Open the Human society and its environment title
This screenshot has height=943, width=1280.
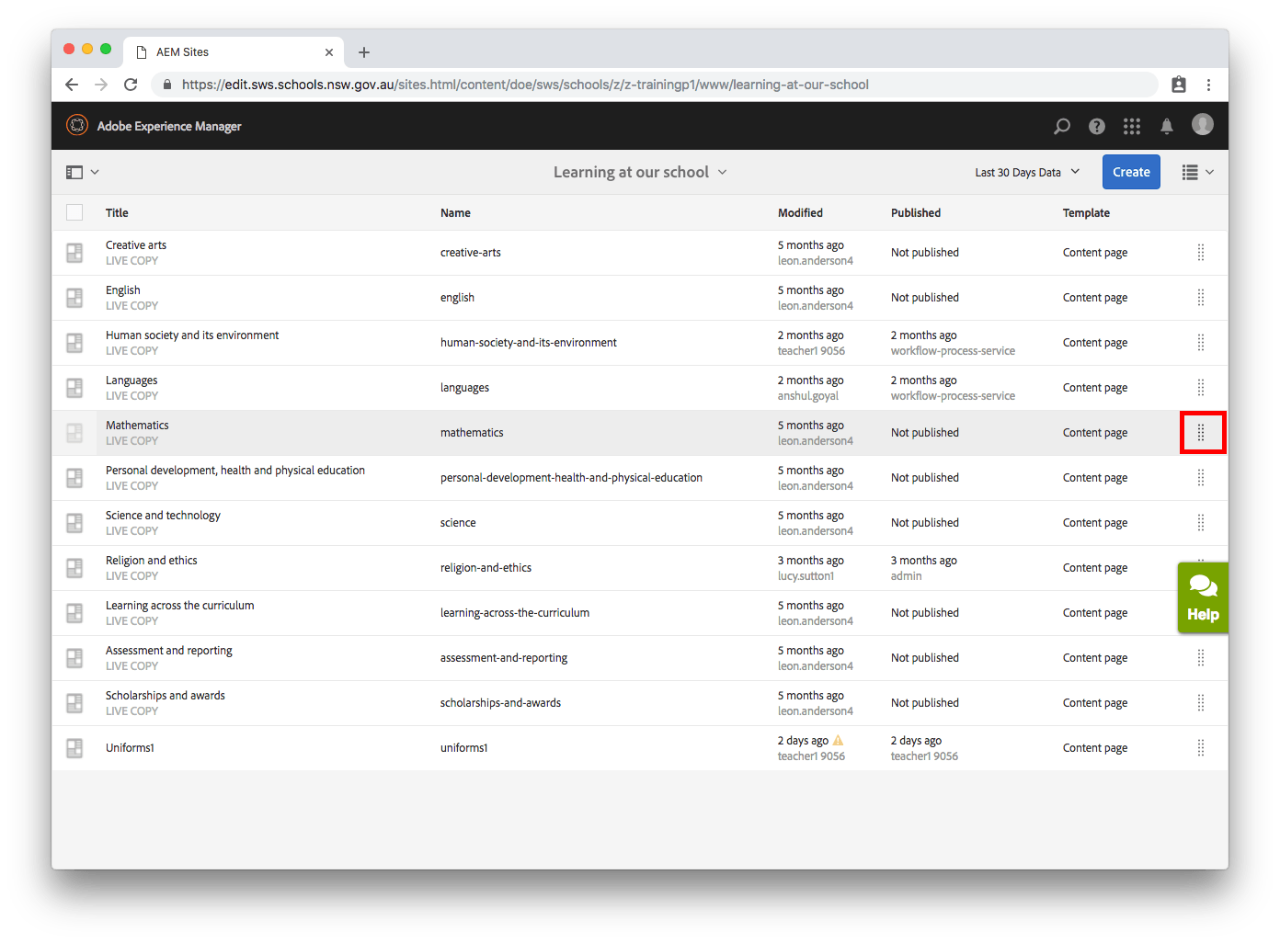coord(192,335)
